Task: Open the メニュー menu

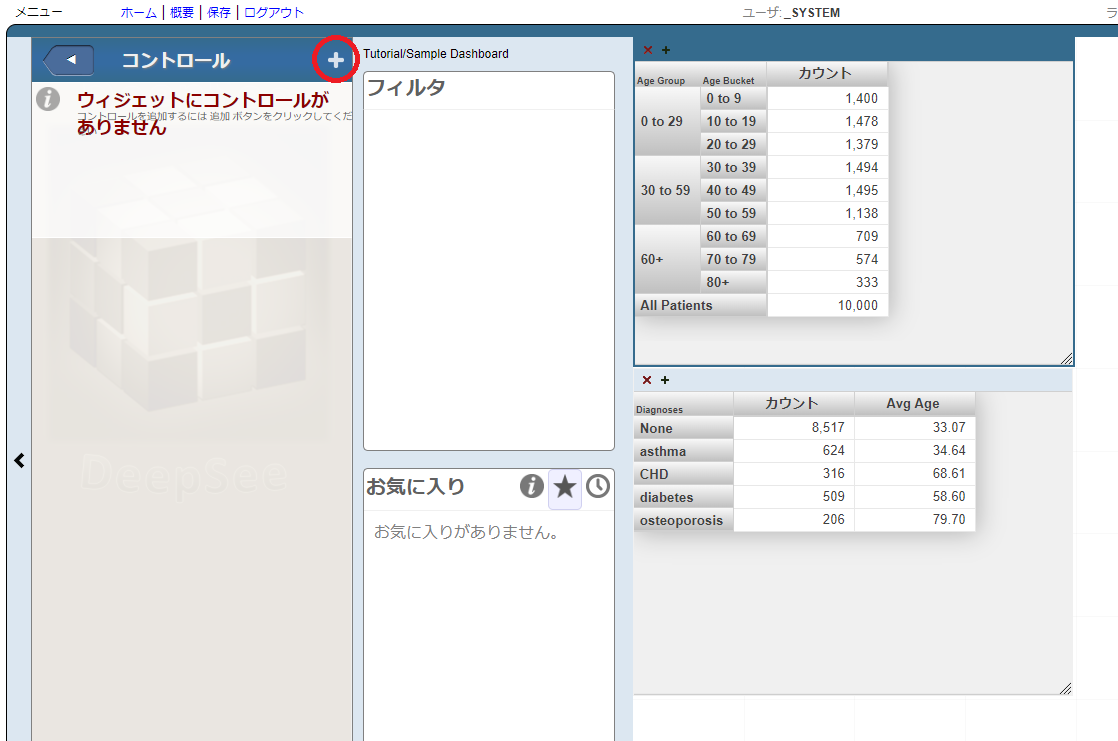Action: tap(38, 13)
